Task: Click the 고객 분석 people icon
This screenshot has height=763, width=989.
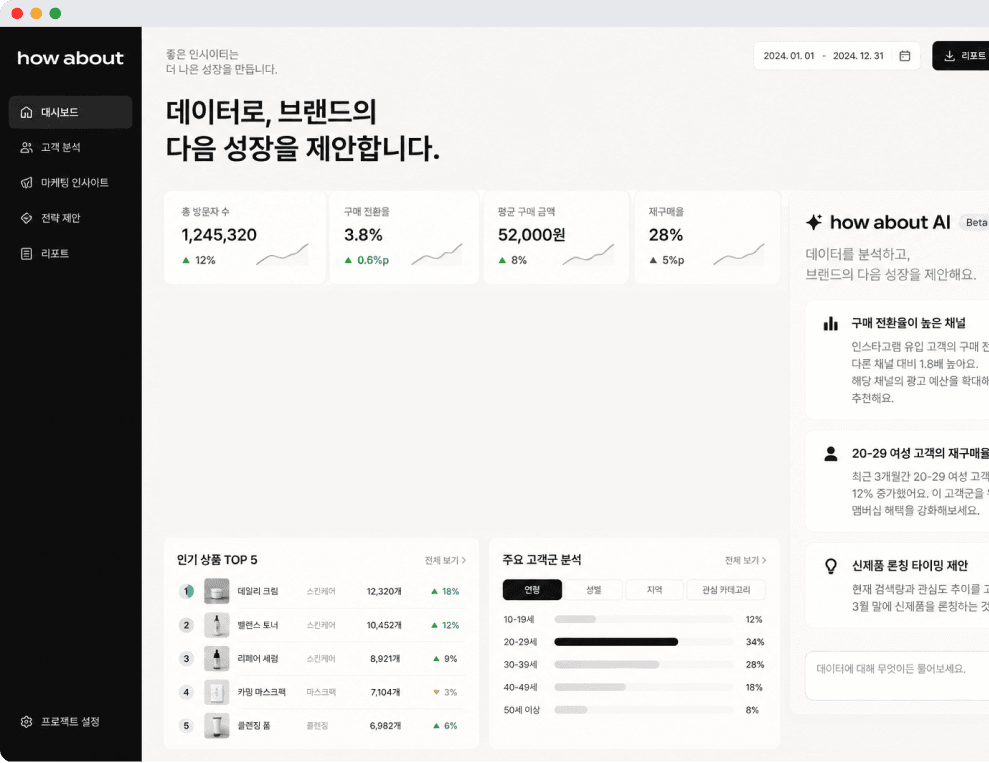Action: pos(26,148)
